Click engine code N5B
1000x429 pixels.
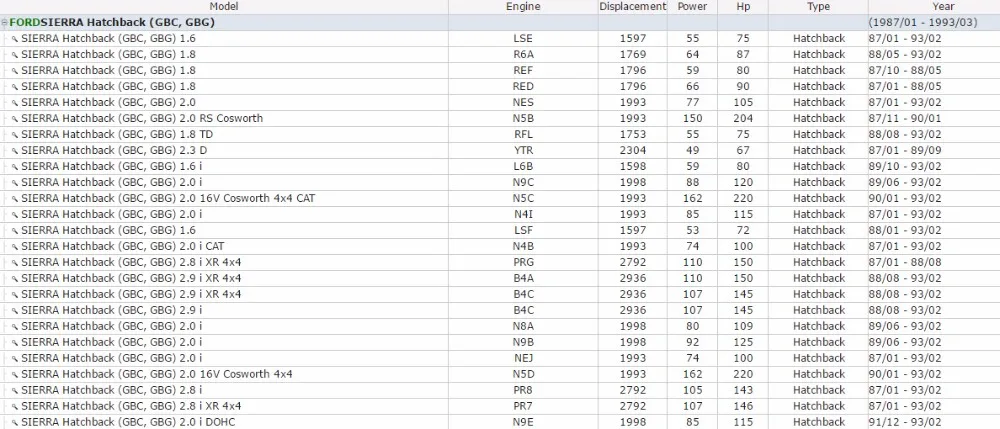[x=523, y=119]
